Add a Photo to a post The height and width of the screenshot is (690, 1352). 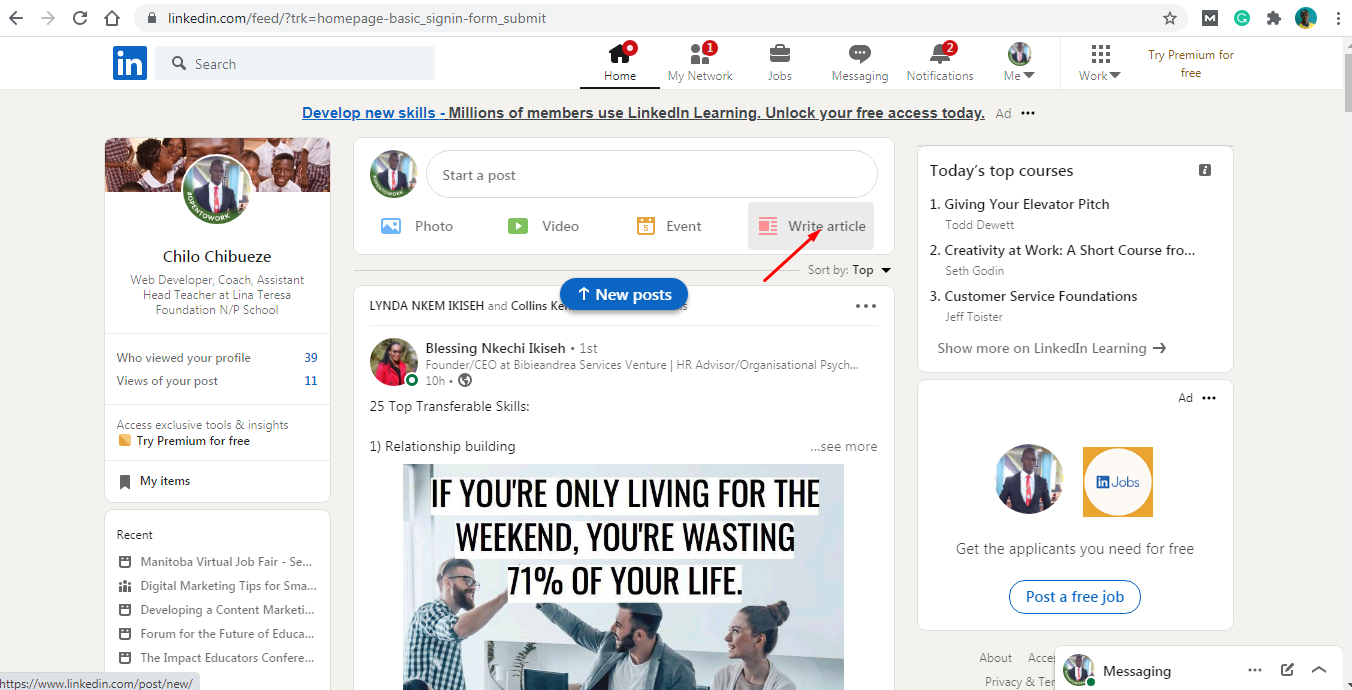click(x=417, y=226)
